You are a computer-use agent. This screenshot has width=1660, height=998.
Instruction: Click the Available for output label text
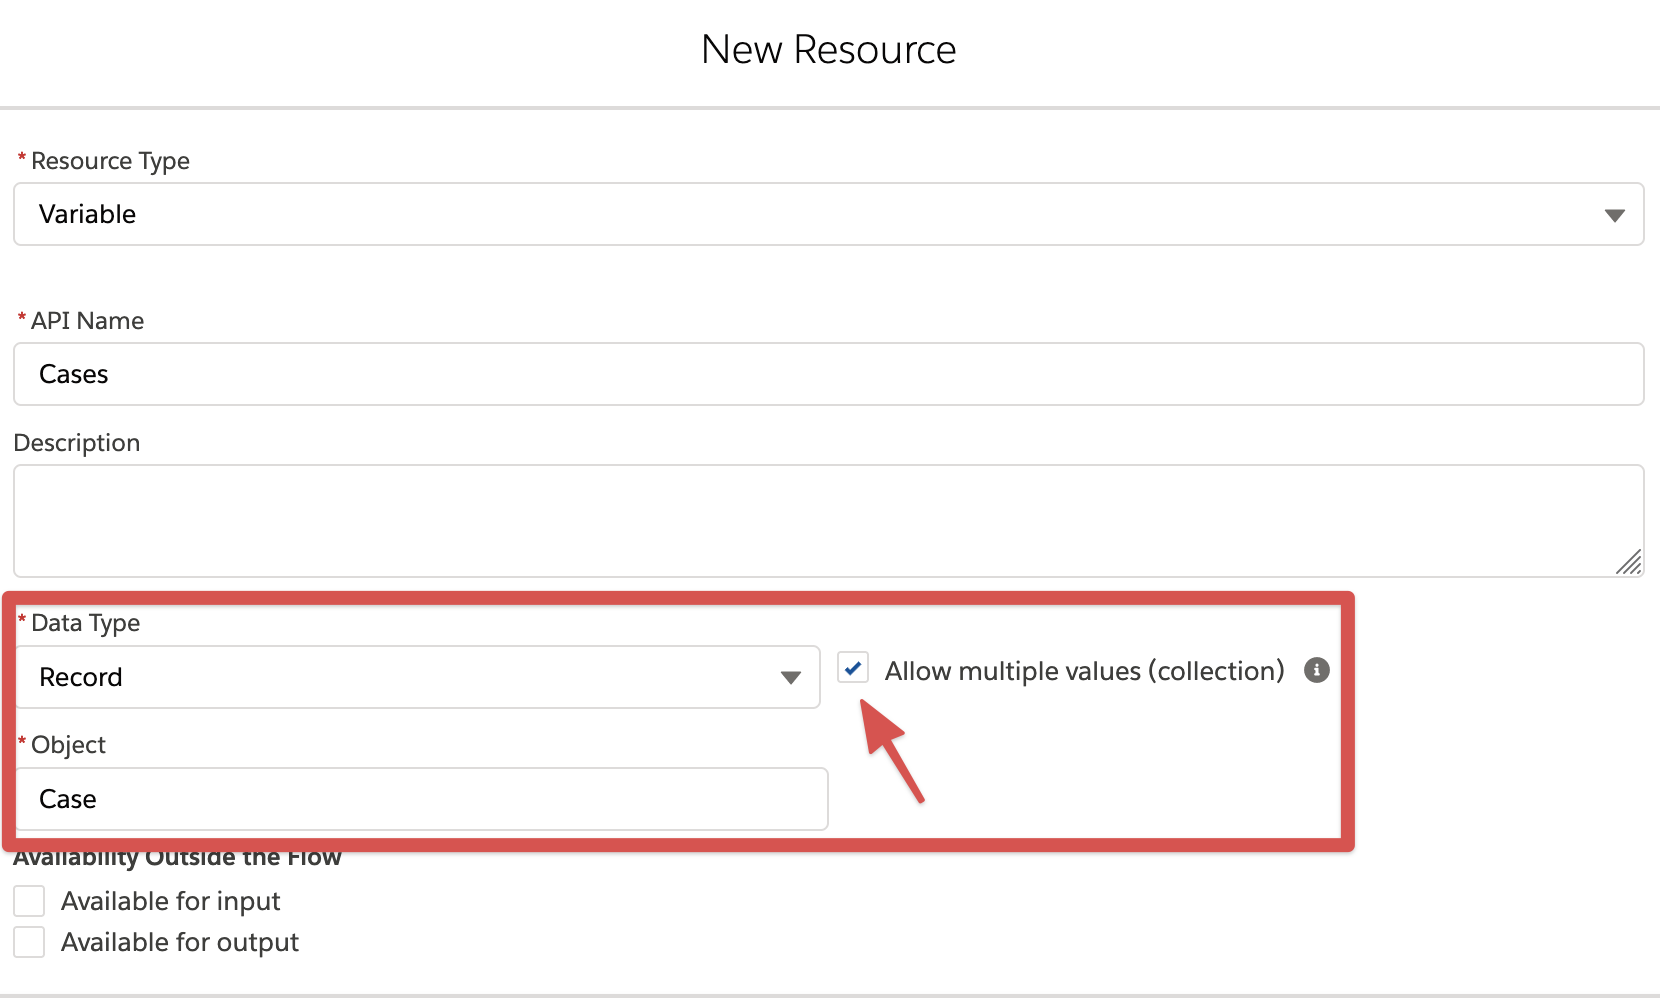(180, 942)
